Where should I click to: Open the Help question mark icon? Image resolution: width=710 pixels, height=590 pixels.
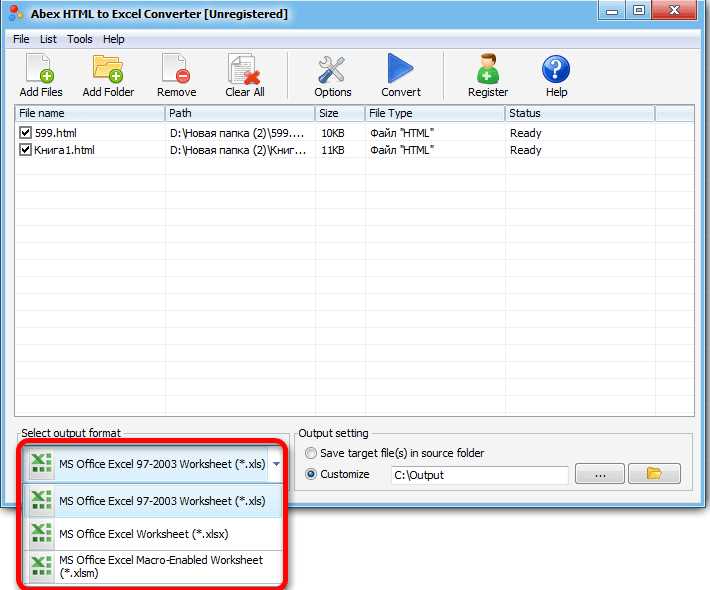coord(556,69)
